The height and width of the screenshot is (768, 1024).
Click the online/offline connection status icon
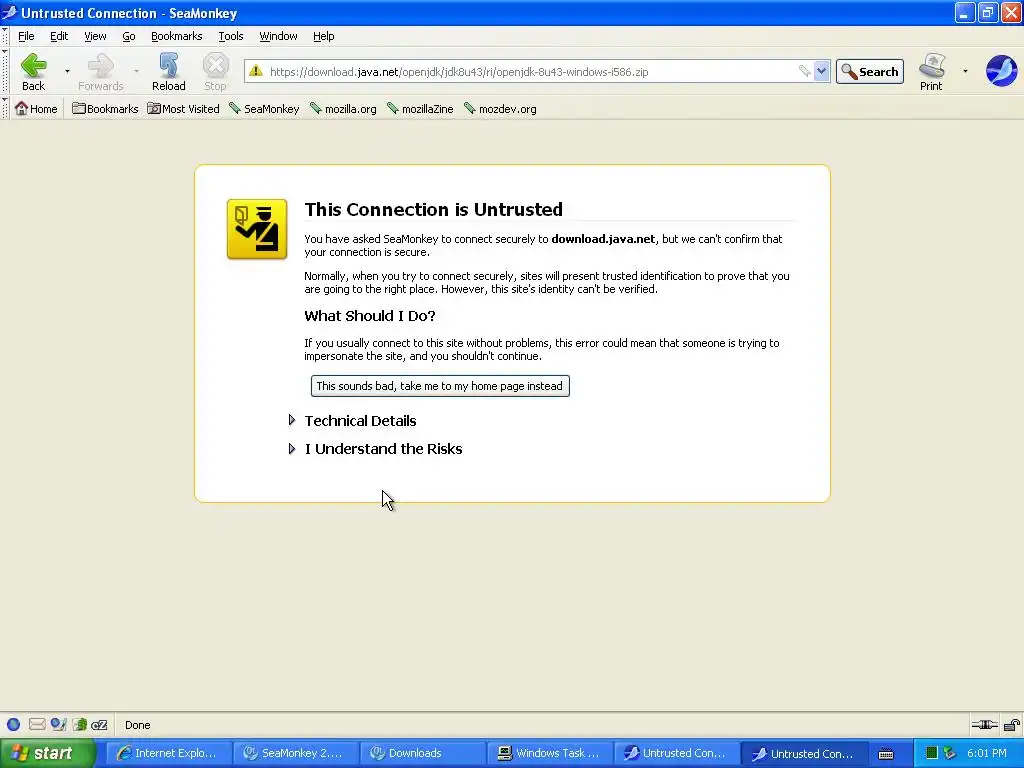click(984, 724)
